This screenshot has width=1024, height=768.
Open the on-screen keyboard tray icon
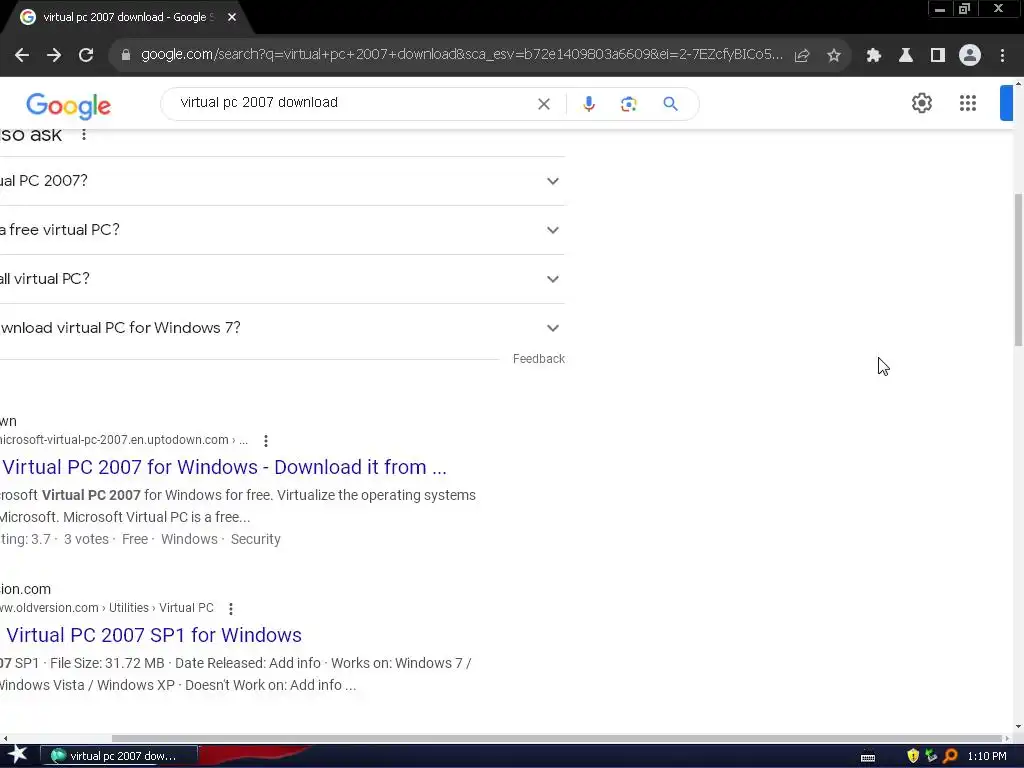tap(868, 757)
